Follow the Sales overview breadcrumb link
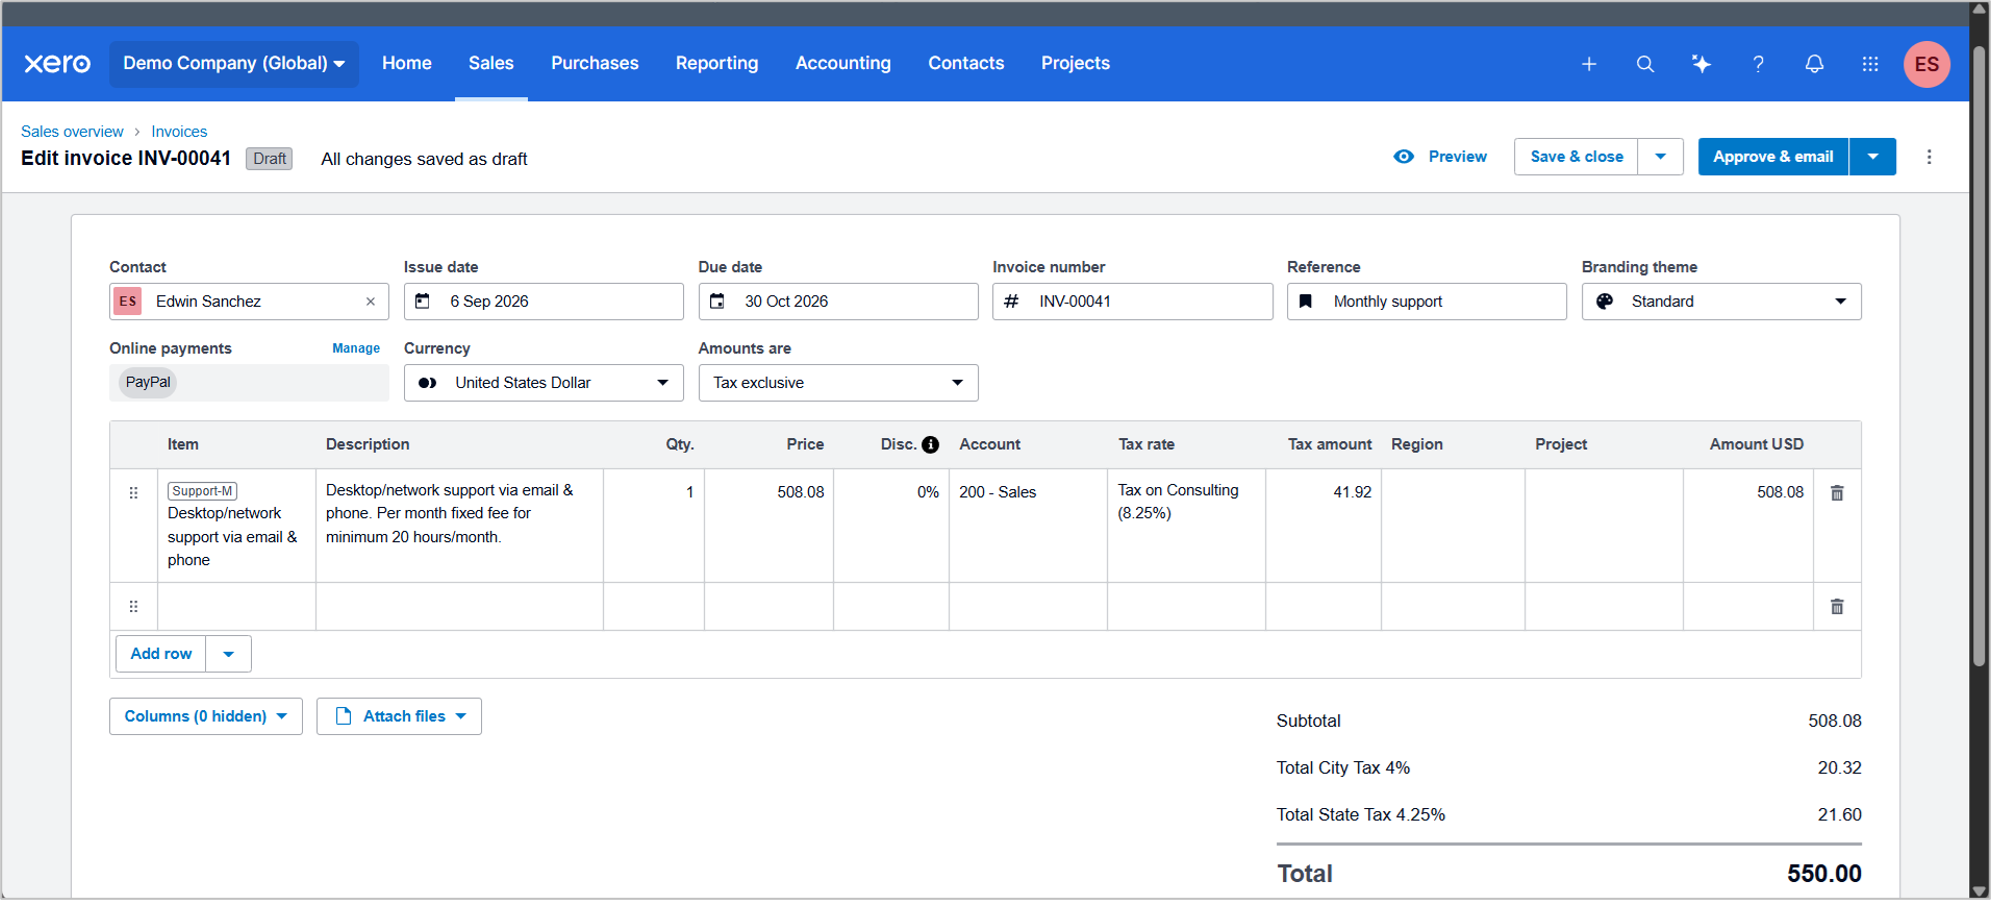The width and height of the screenshot is (1991, 900). pyautogui.click(x=72, y=131)
